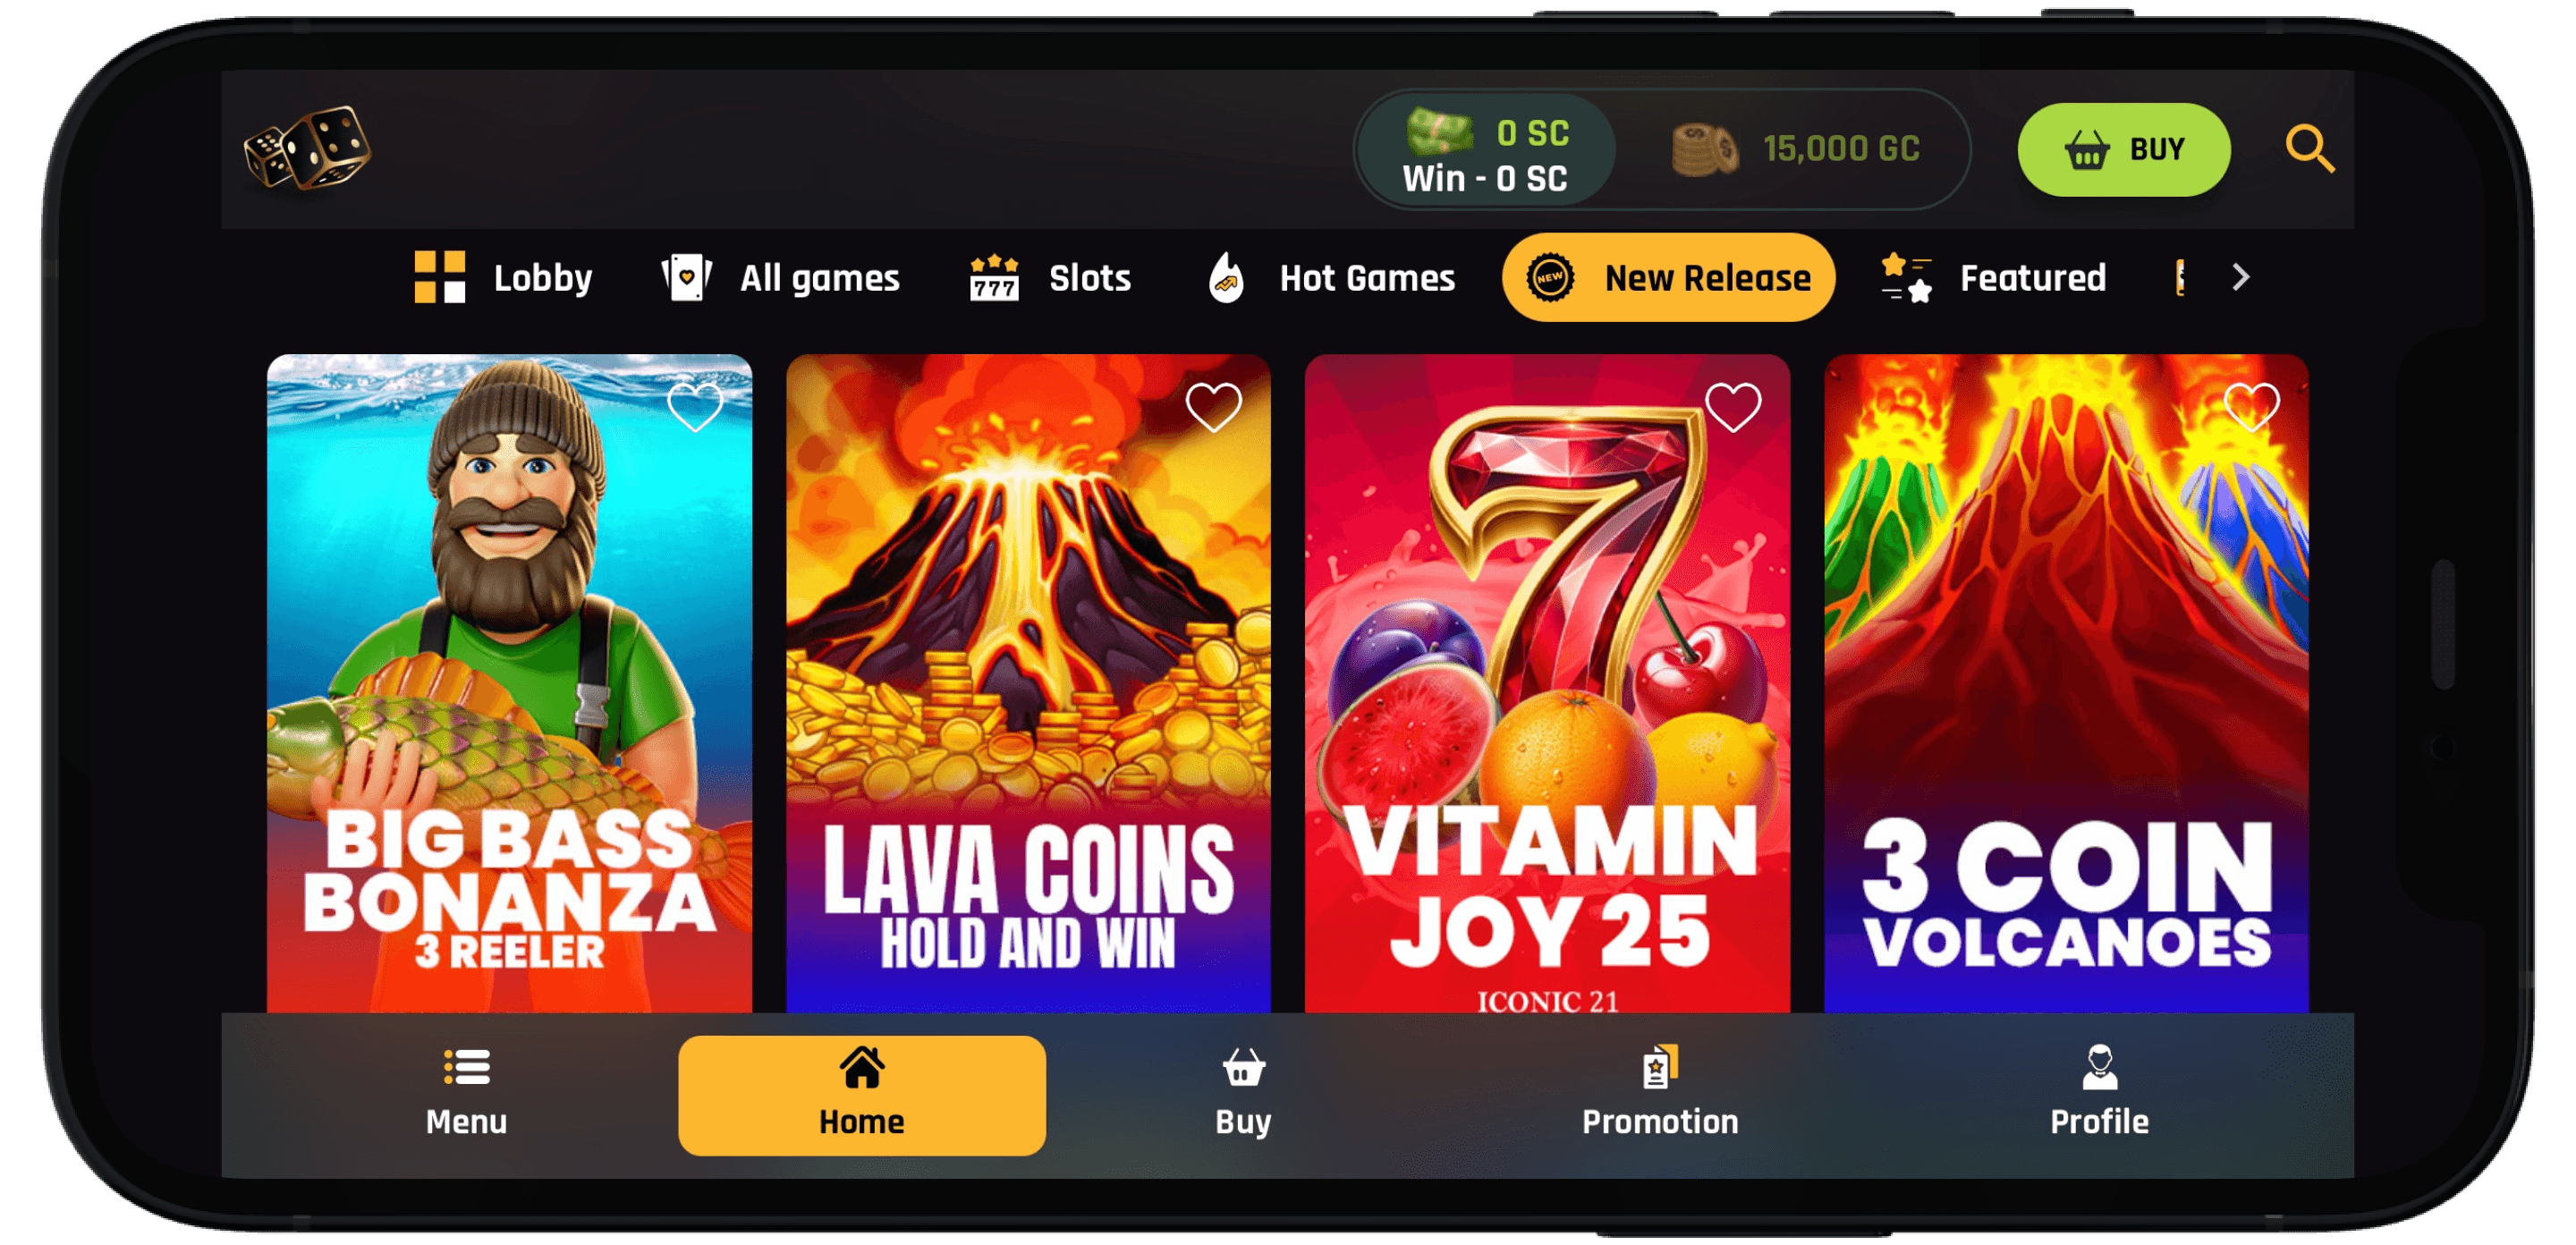The height and width of the screenshot is (1245, 2576).
Task: Click the dice logo icon
Action: pyautogui.click(x=307, y=148)
